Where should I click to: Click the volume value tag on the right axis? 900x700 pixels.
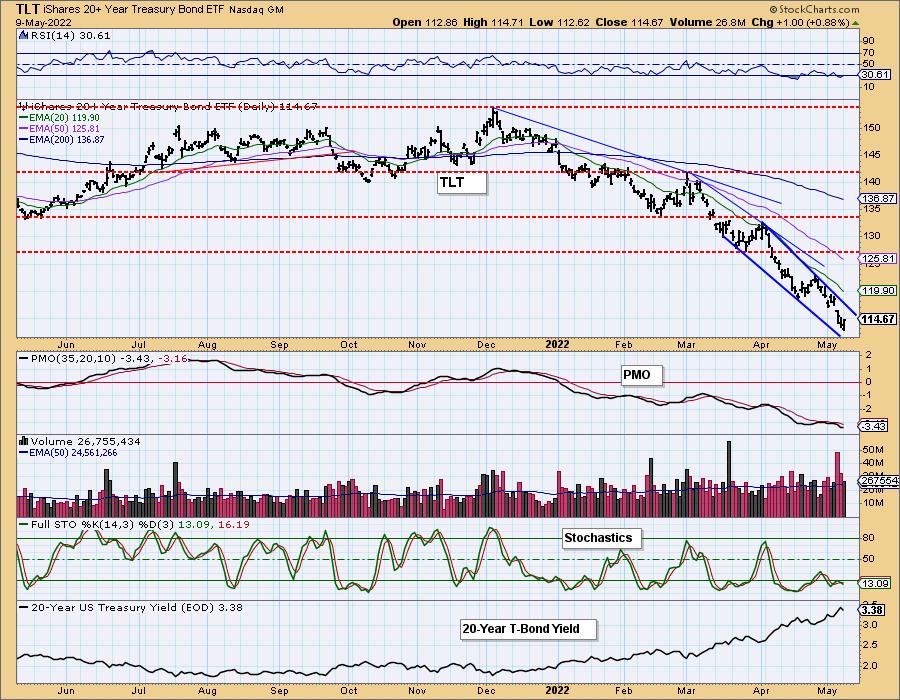click(880, 481)
